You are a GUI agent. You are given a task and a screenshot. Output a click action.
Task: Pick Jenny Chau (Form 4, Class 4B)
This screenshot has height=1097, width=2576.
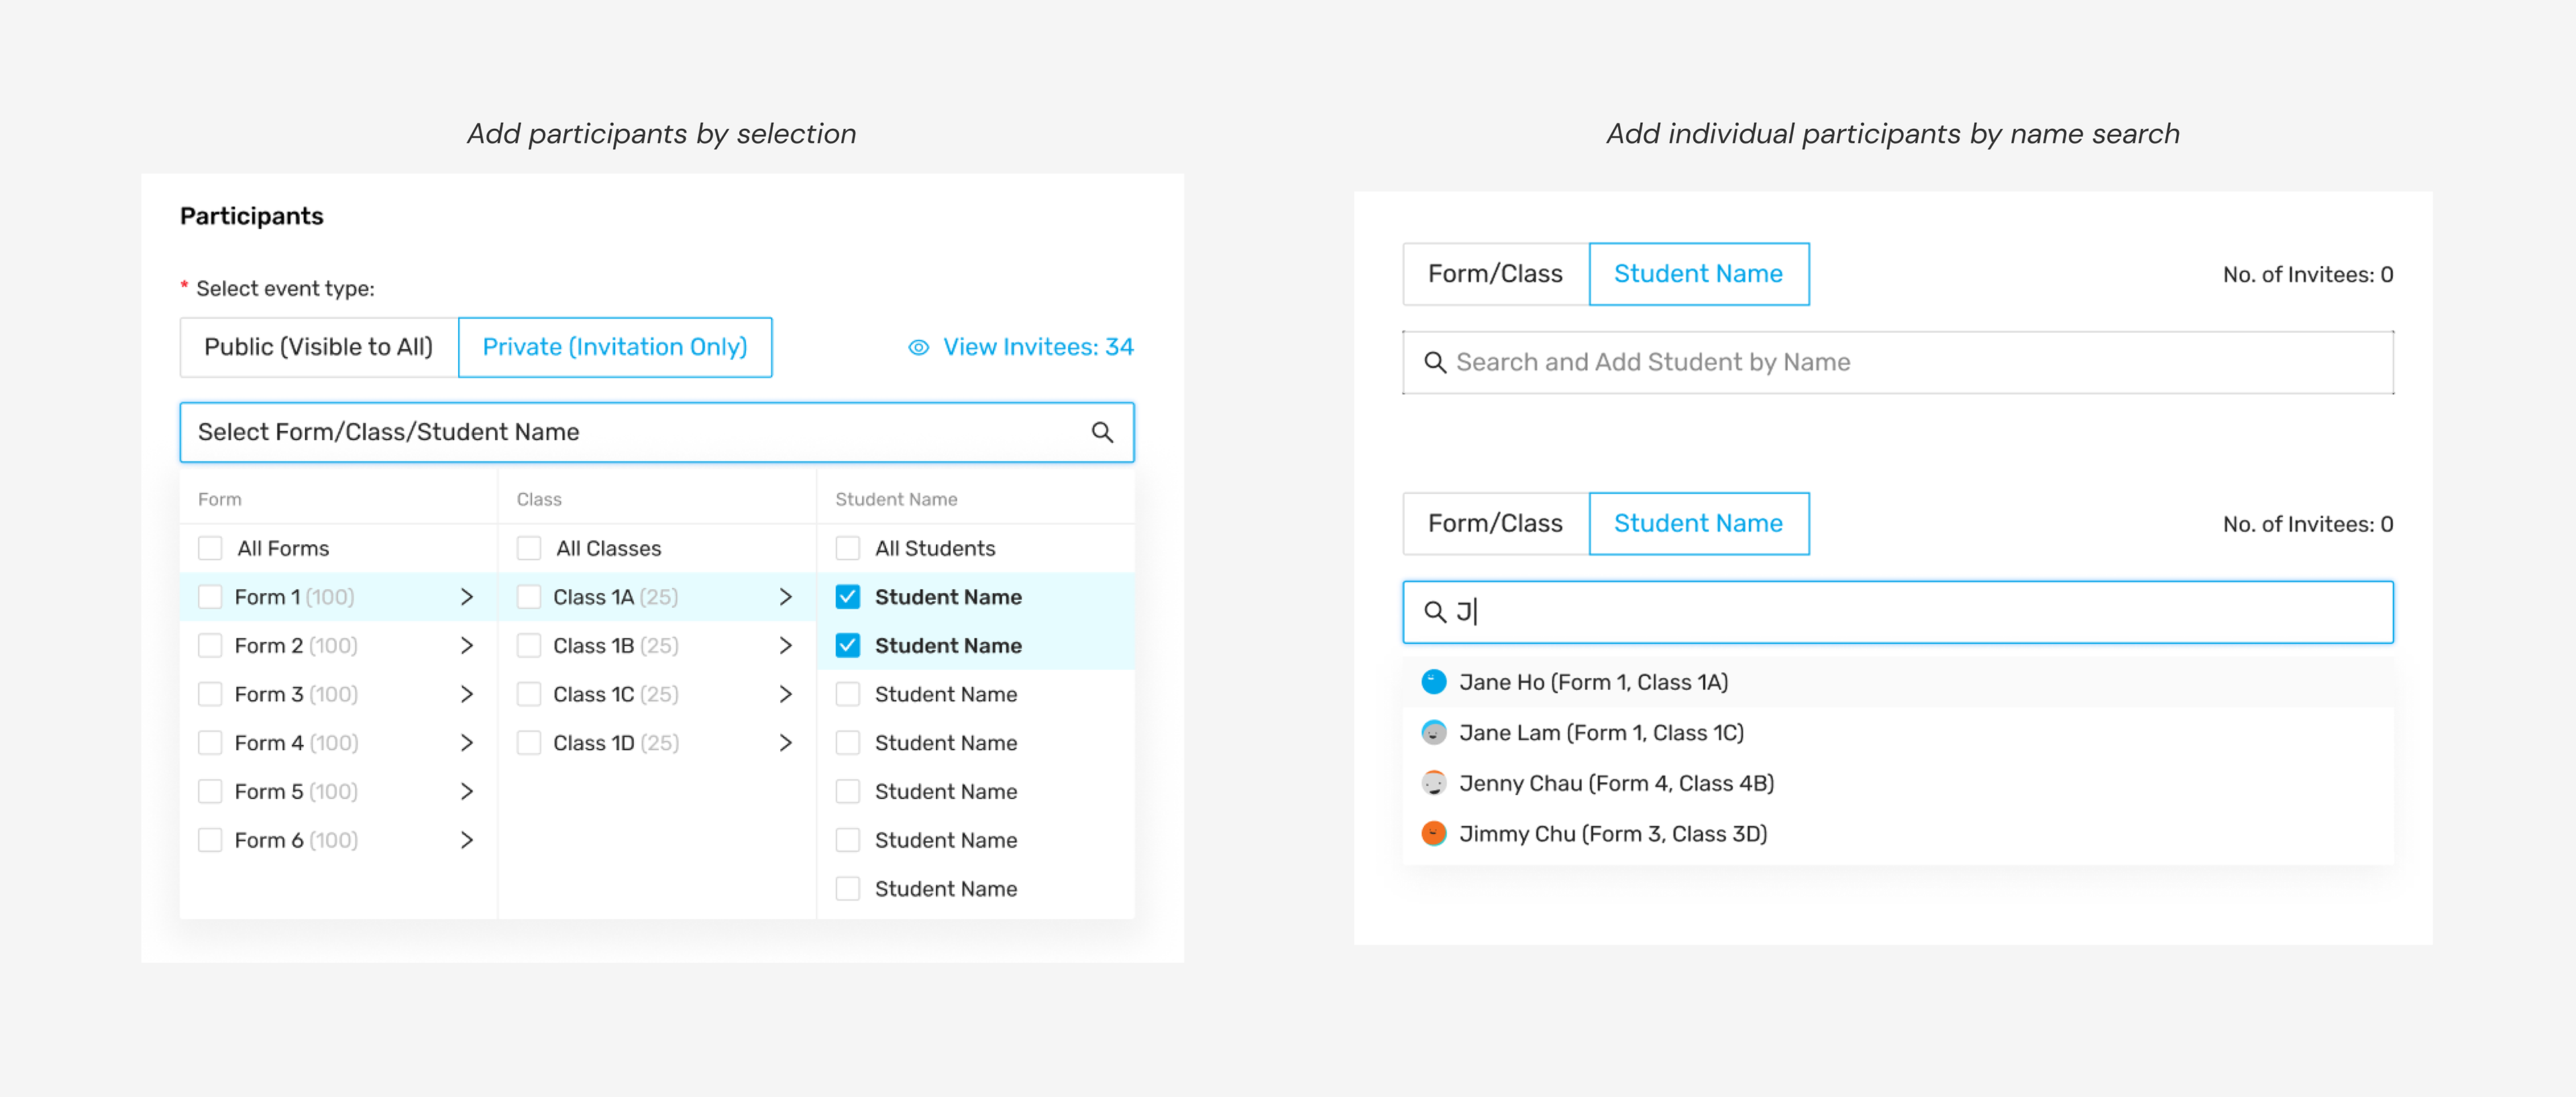(1897, 783)
